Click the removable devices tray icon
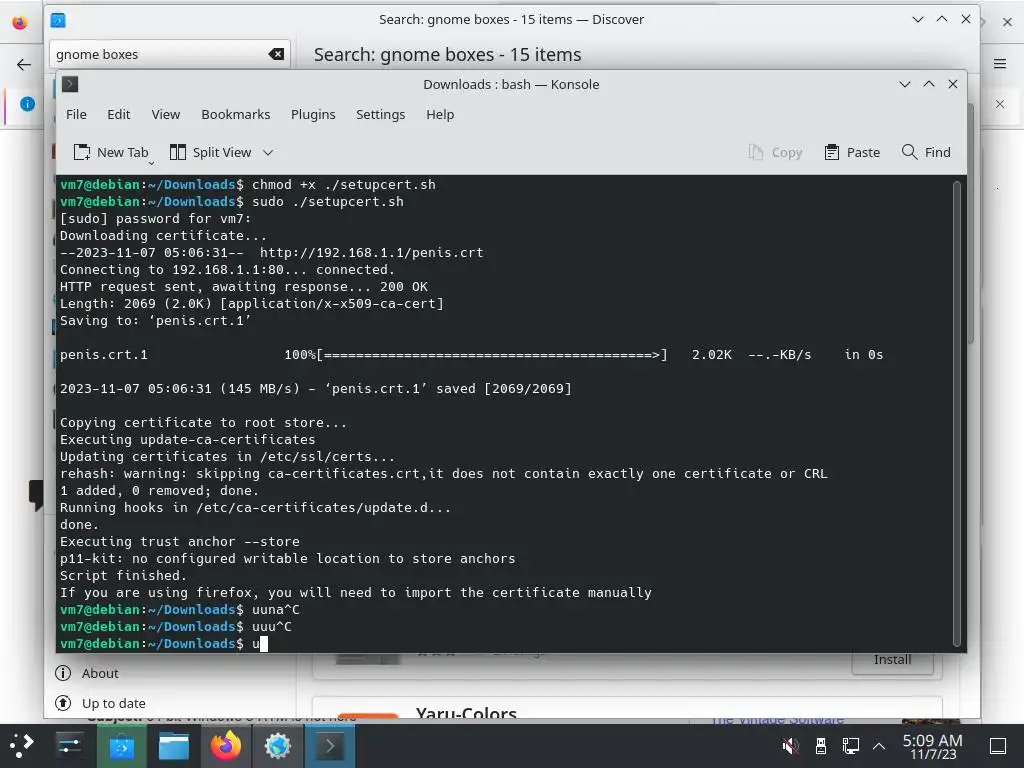Viewport: 1024px width, 768px height. coord(821,745)
